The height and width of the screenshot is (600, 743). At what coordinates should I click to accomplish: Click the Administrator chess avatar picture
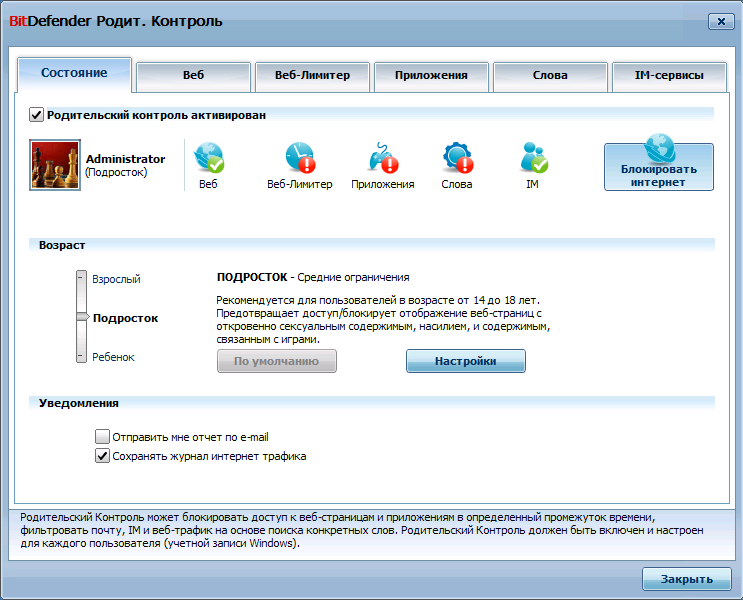[55, 165]
